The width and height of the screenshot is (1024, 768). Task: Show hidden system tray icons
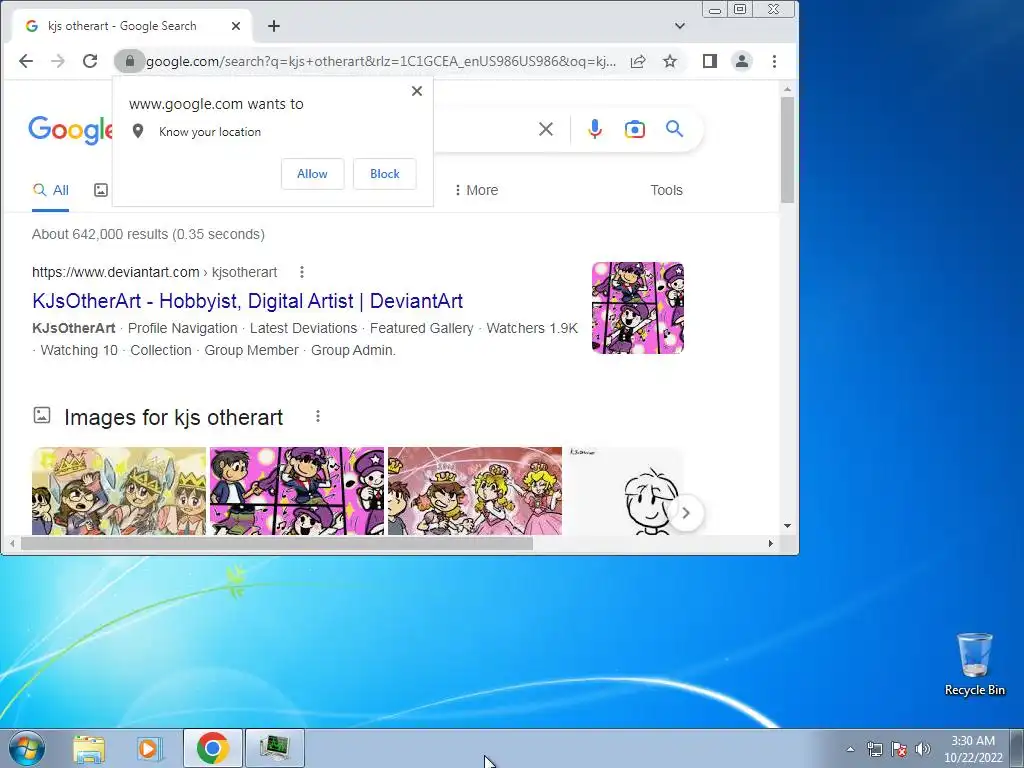click(x=850, y=749)
